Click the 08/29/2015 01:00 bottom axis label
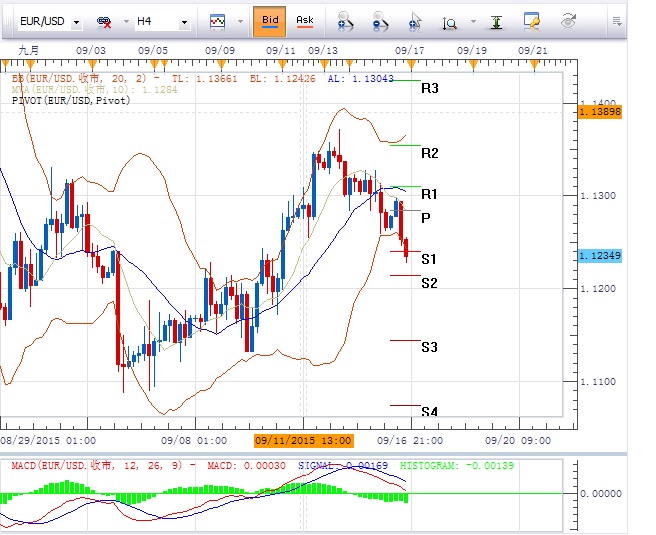This screenshot has width=656, height=535. coord(48,440)
